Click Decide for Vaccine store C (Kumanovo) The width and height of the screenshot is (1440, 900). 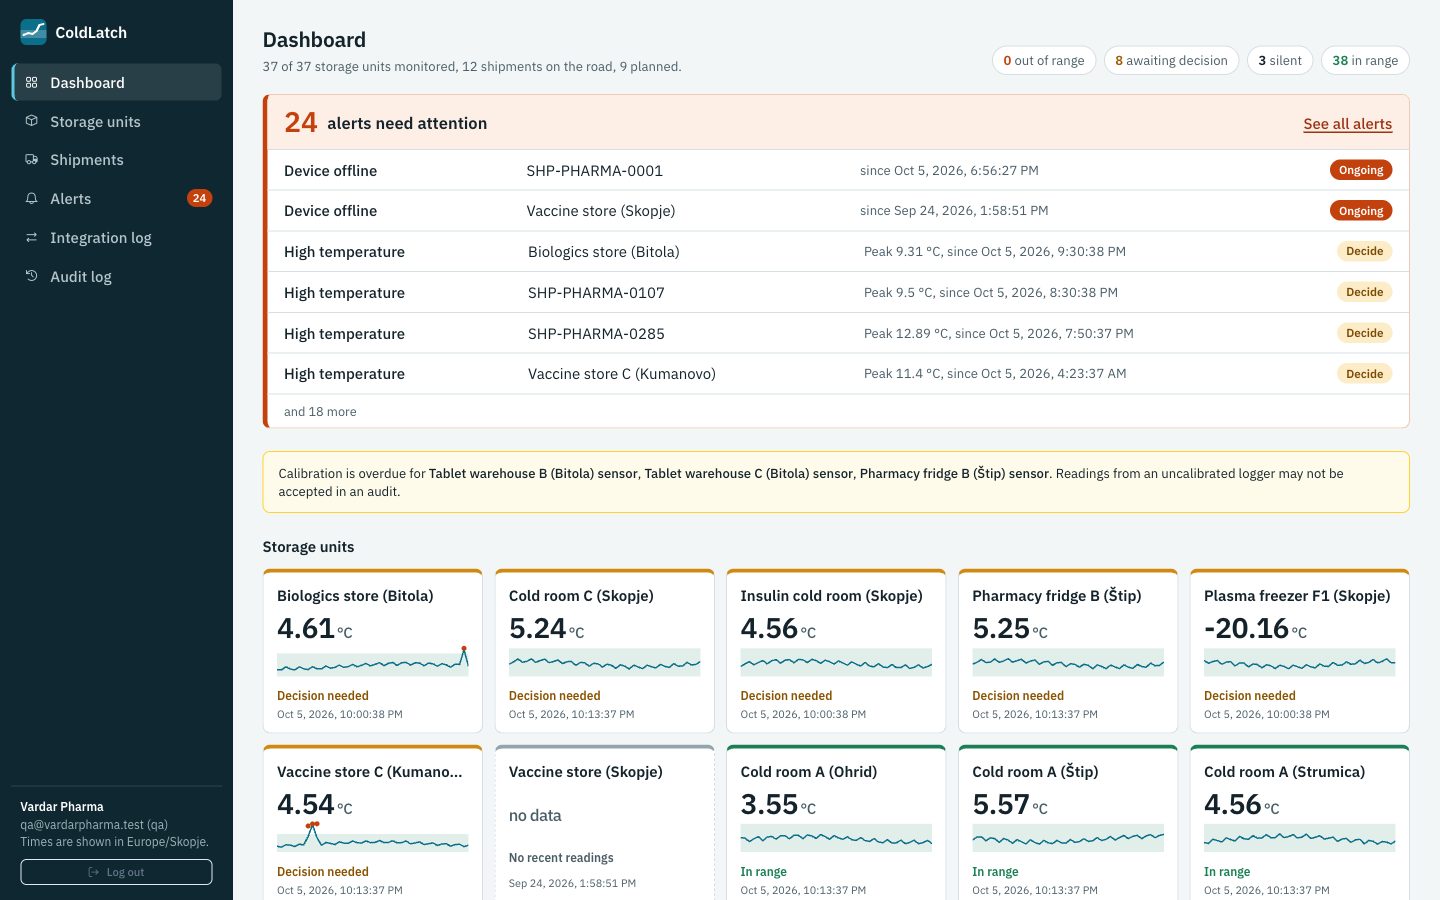pos(1364,374)
